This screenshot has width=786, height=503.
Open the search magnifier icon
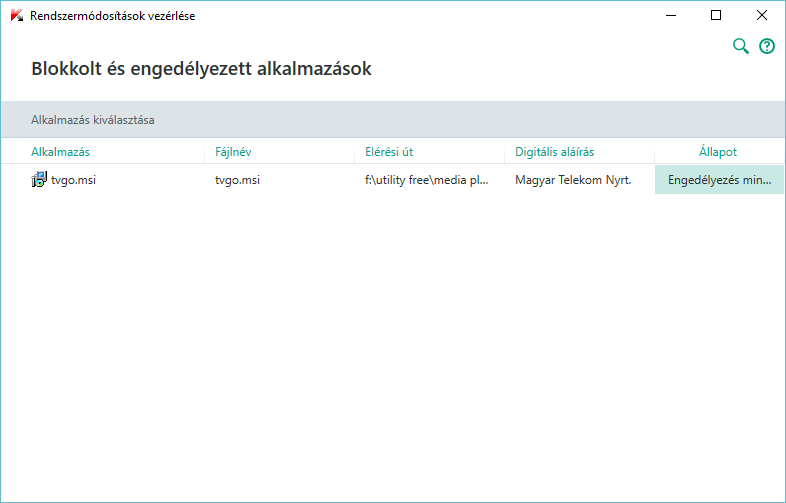pyautogui.click(x=740, y=46)
